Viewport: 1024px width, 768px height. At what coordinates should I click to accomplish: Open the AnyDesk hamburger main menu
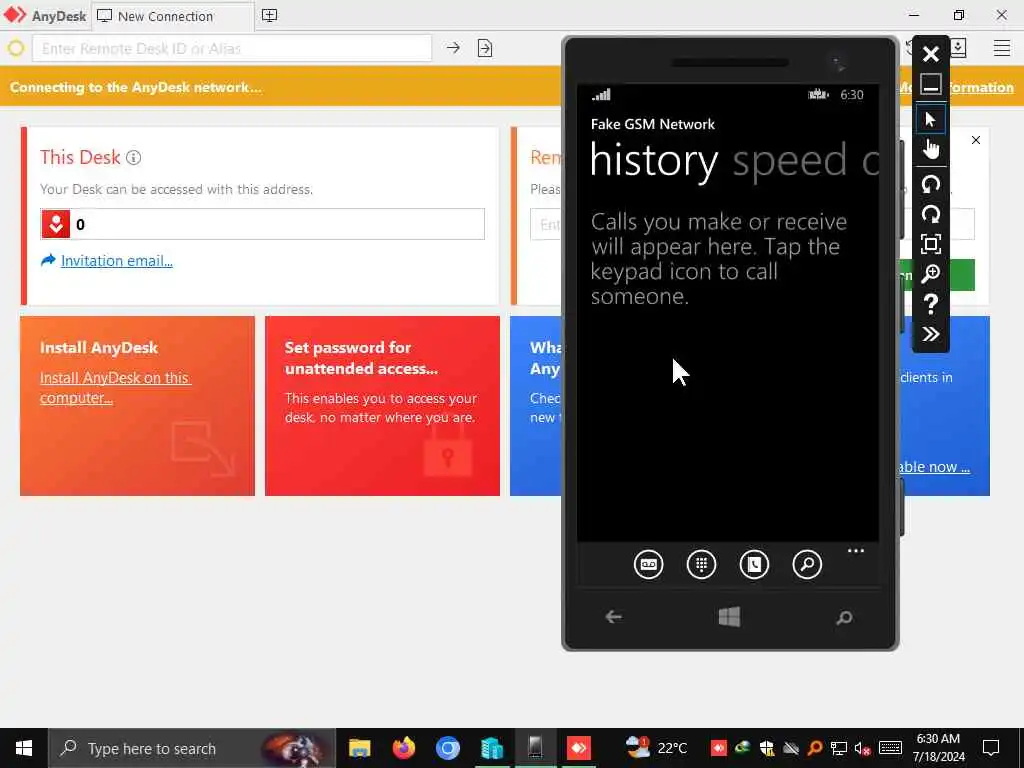click(1002, 48)
